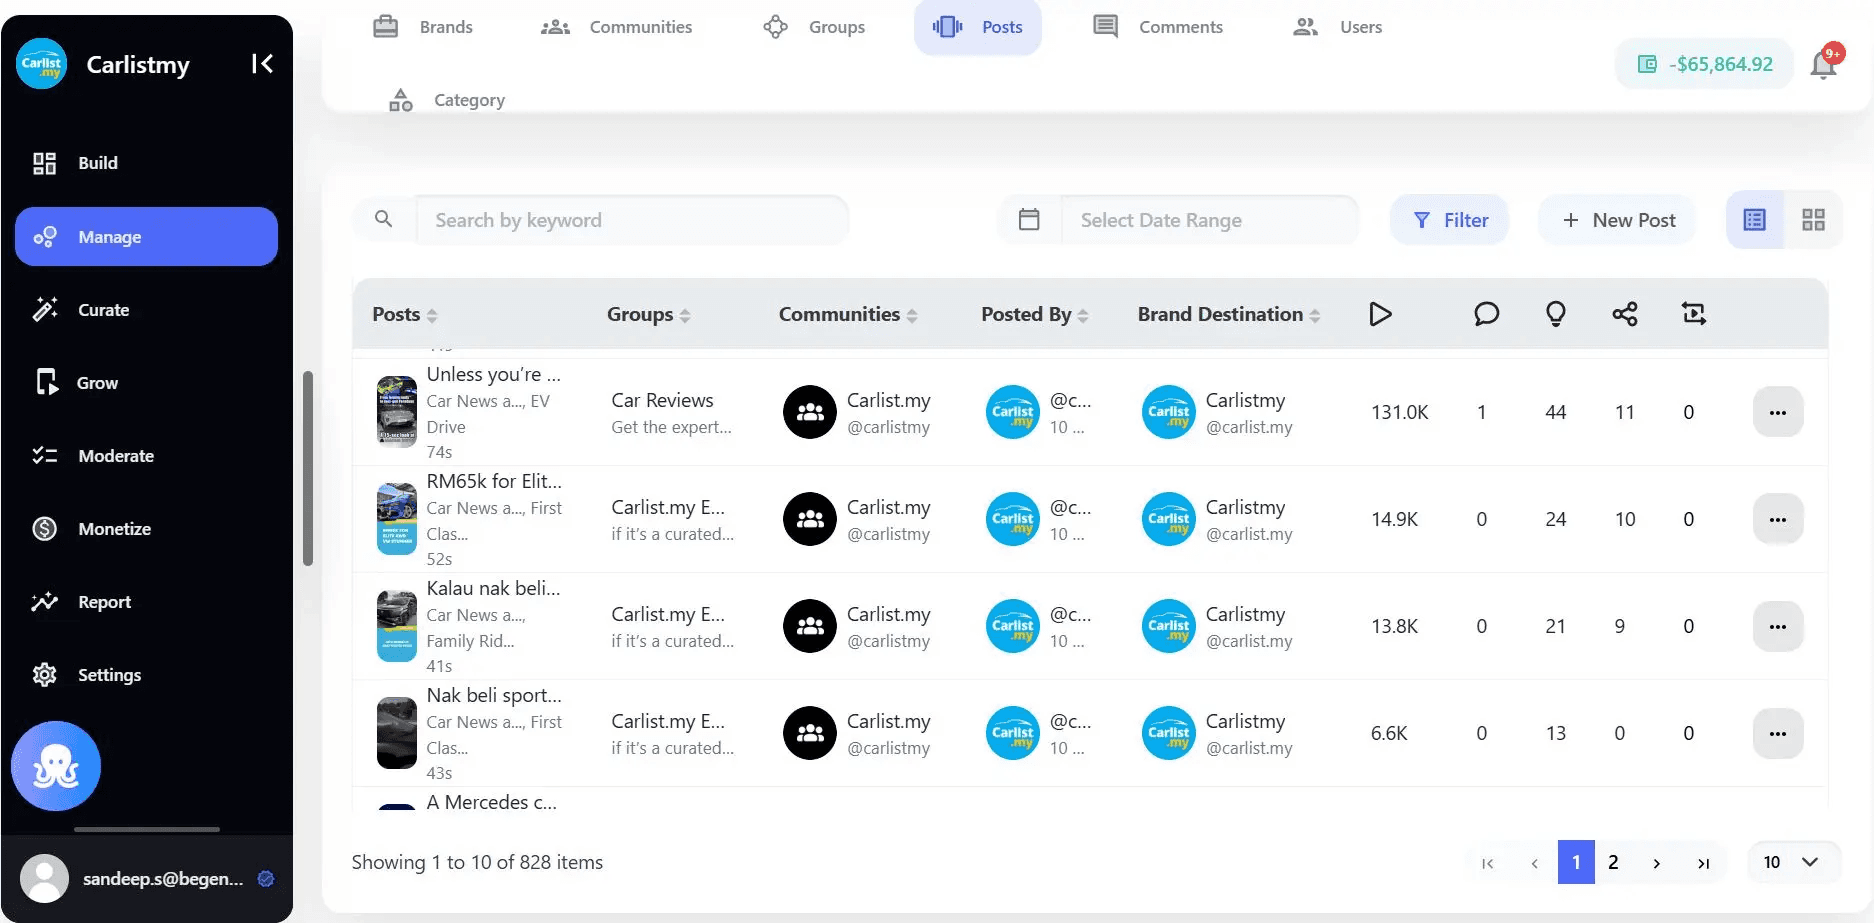Open options menu for Unless you're post
The image size is (1874, 923).
click(1777, 412)
